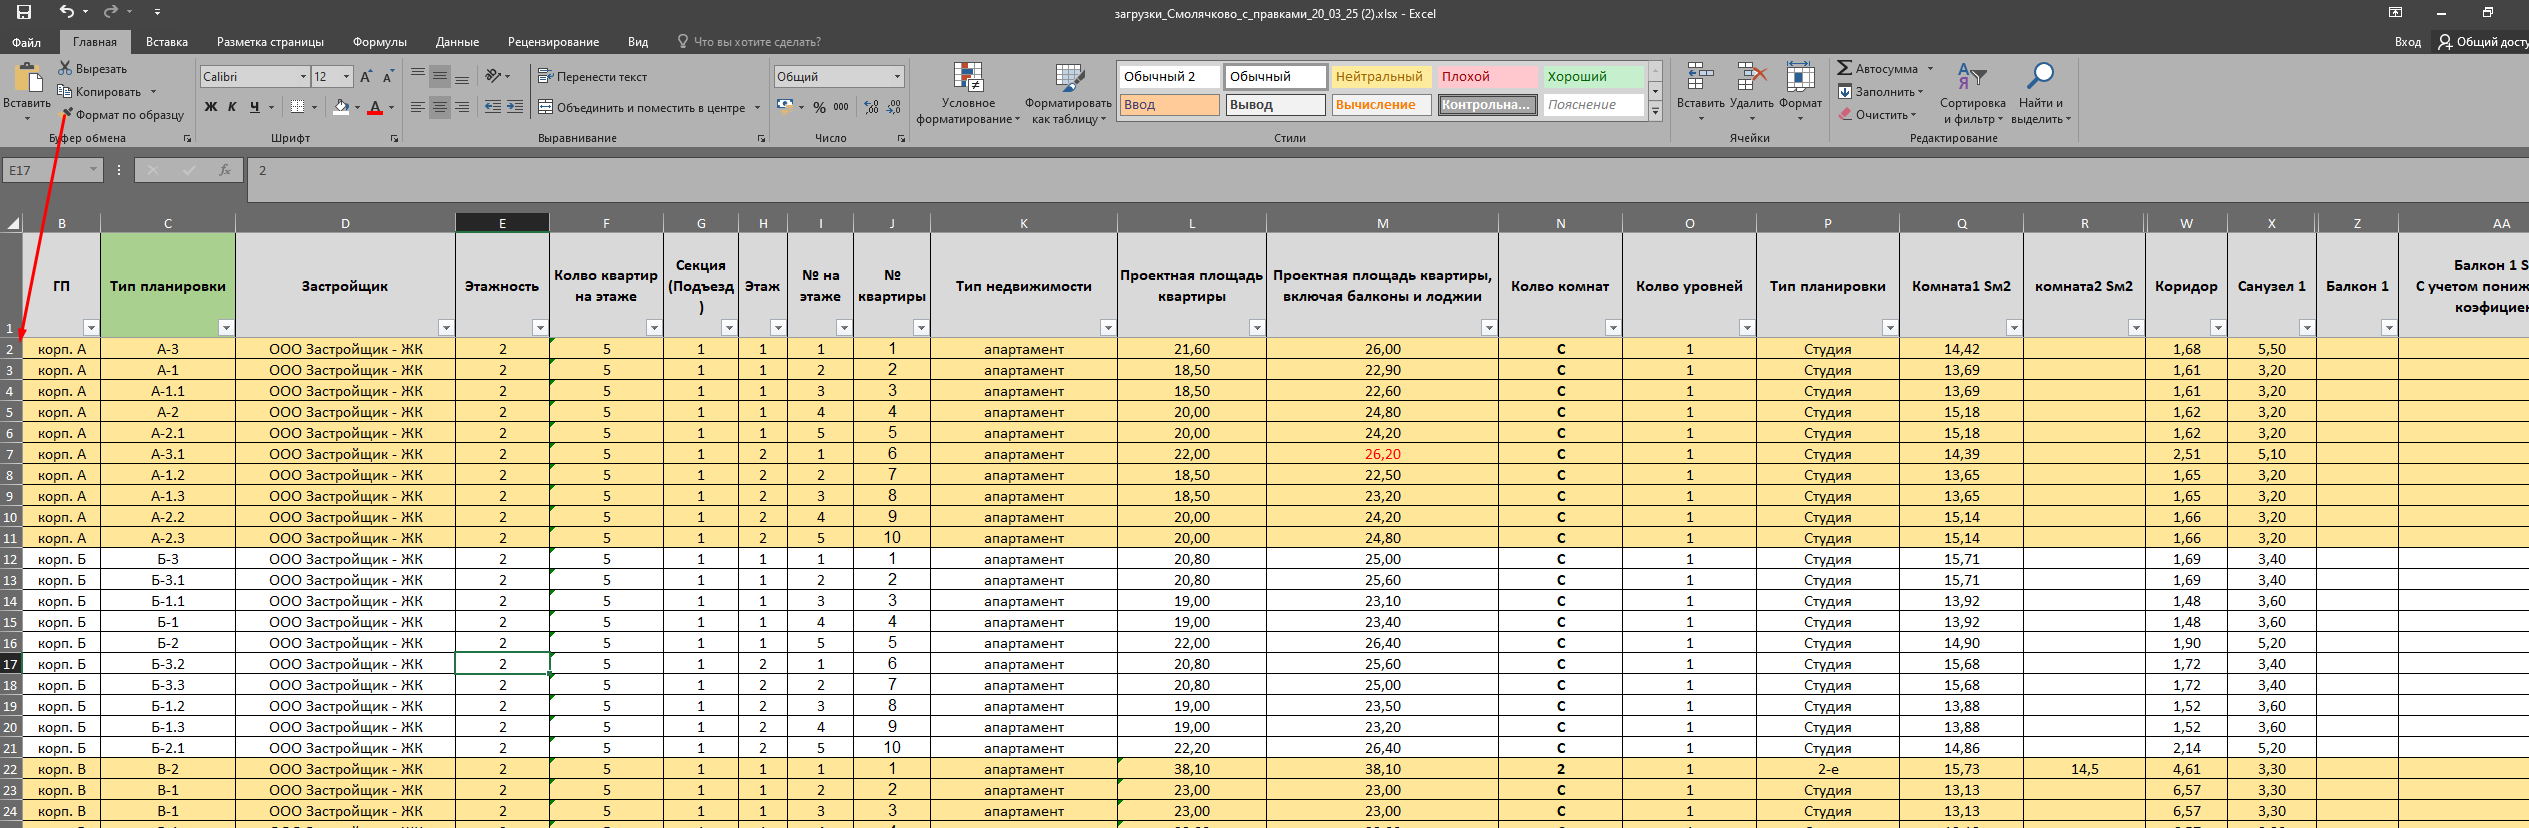Apply the red font color A
The height and width of the screenshot is (828, 2529).
[375, 107]
